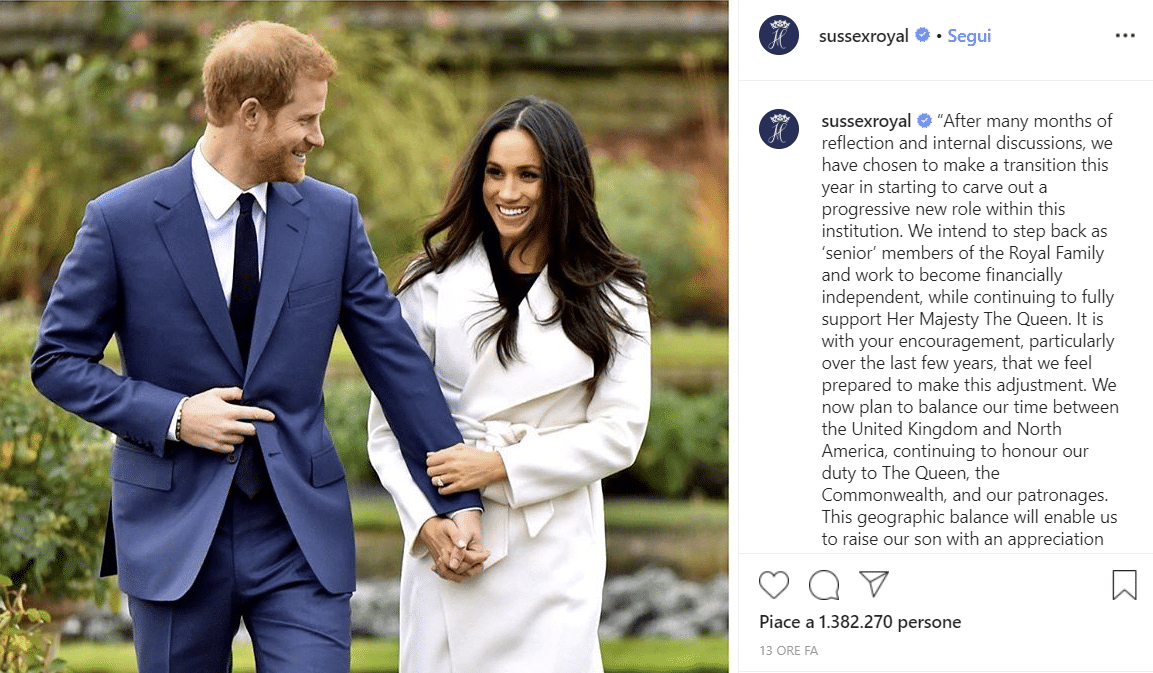Click the Segui follow link
This screenshot has width=1153, height=673.
(x=968, y=36)
